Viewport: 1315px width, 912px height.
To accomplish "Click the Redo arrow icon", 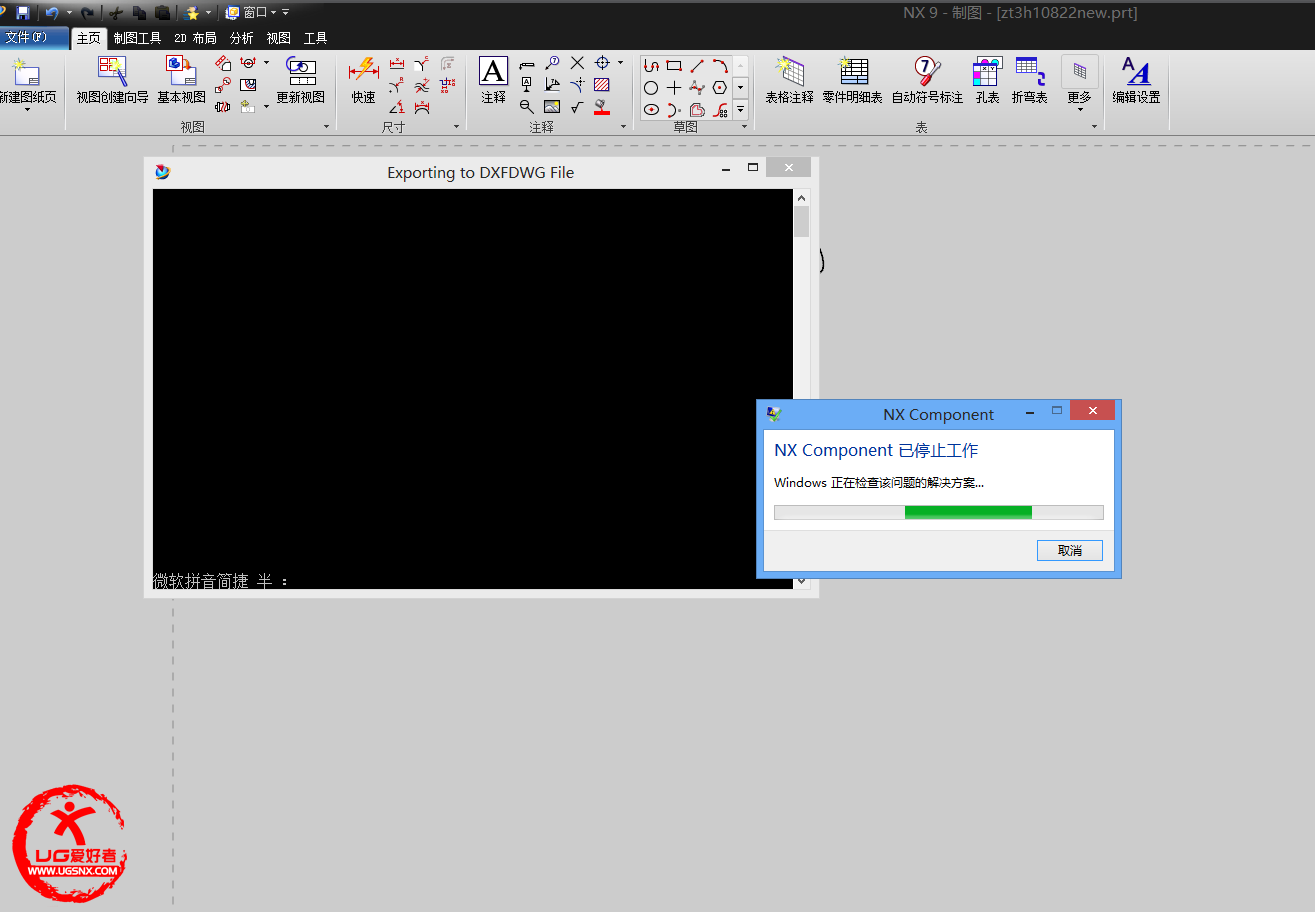I will tap(88, 13).
